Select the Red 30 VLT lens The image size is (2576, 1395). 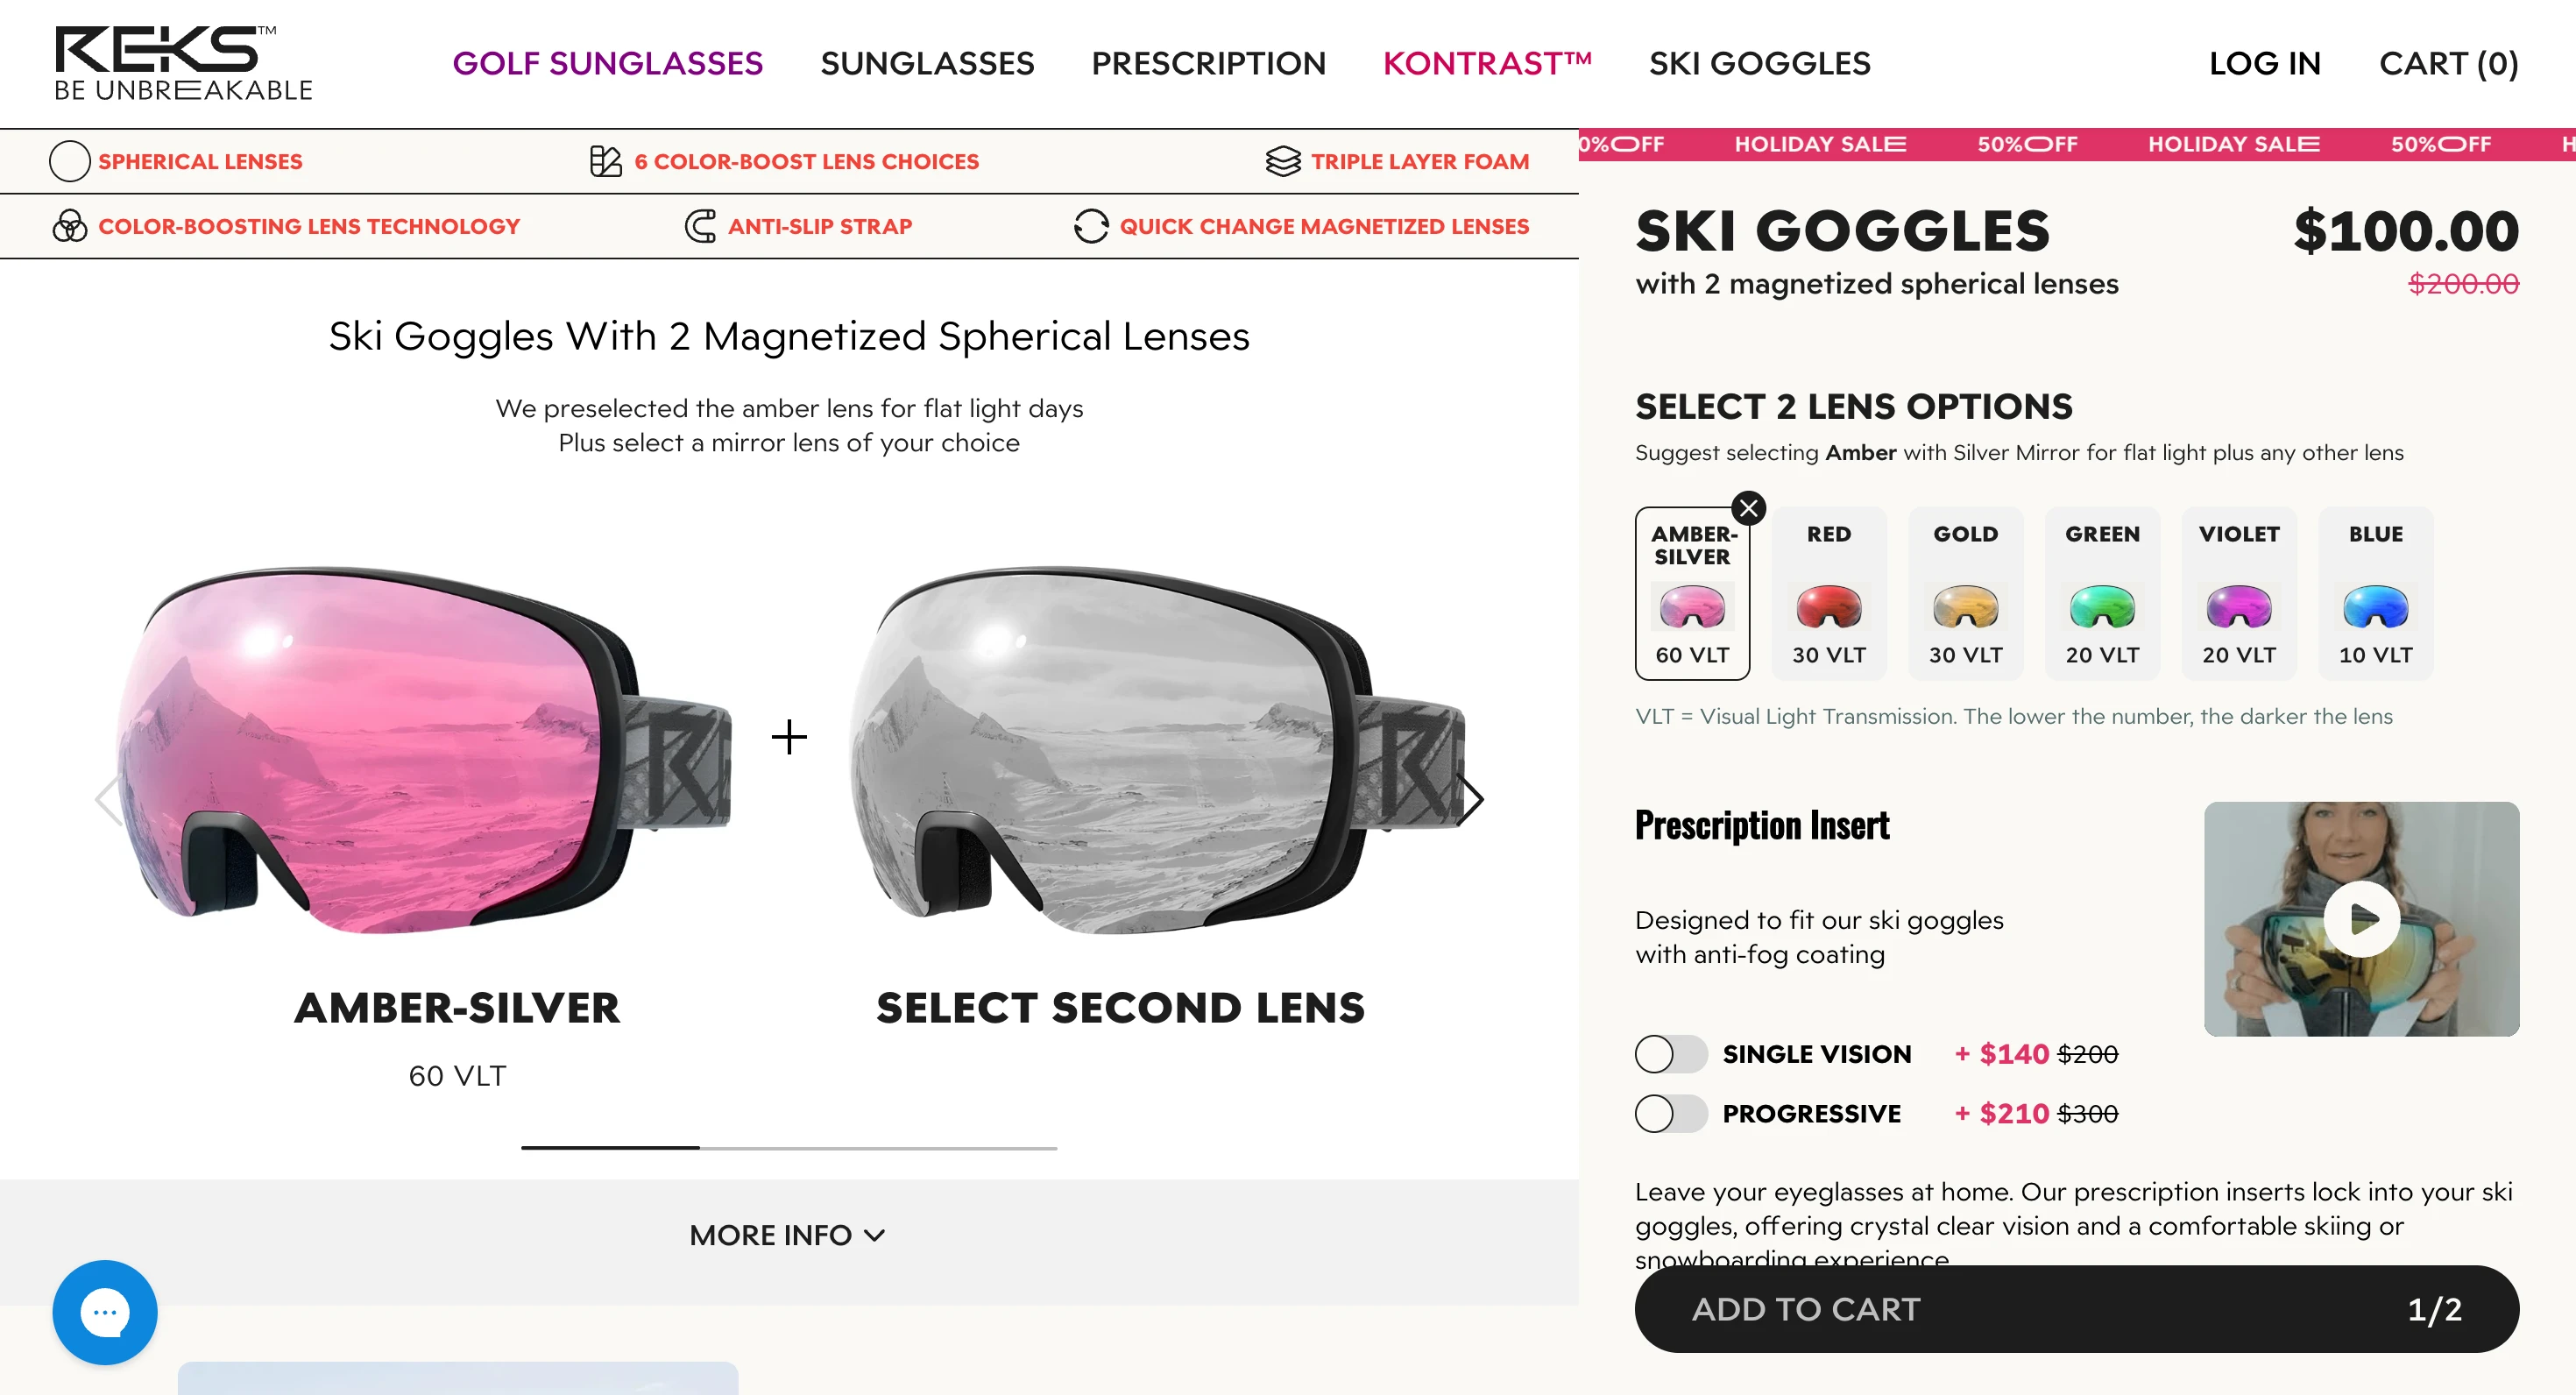[1828, 594]
